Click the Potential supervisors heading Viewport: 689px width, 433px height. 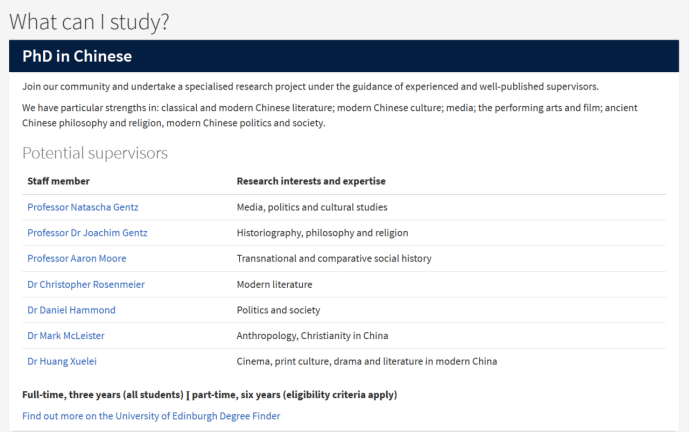tap(95, 153)
